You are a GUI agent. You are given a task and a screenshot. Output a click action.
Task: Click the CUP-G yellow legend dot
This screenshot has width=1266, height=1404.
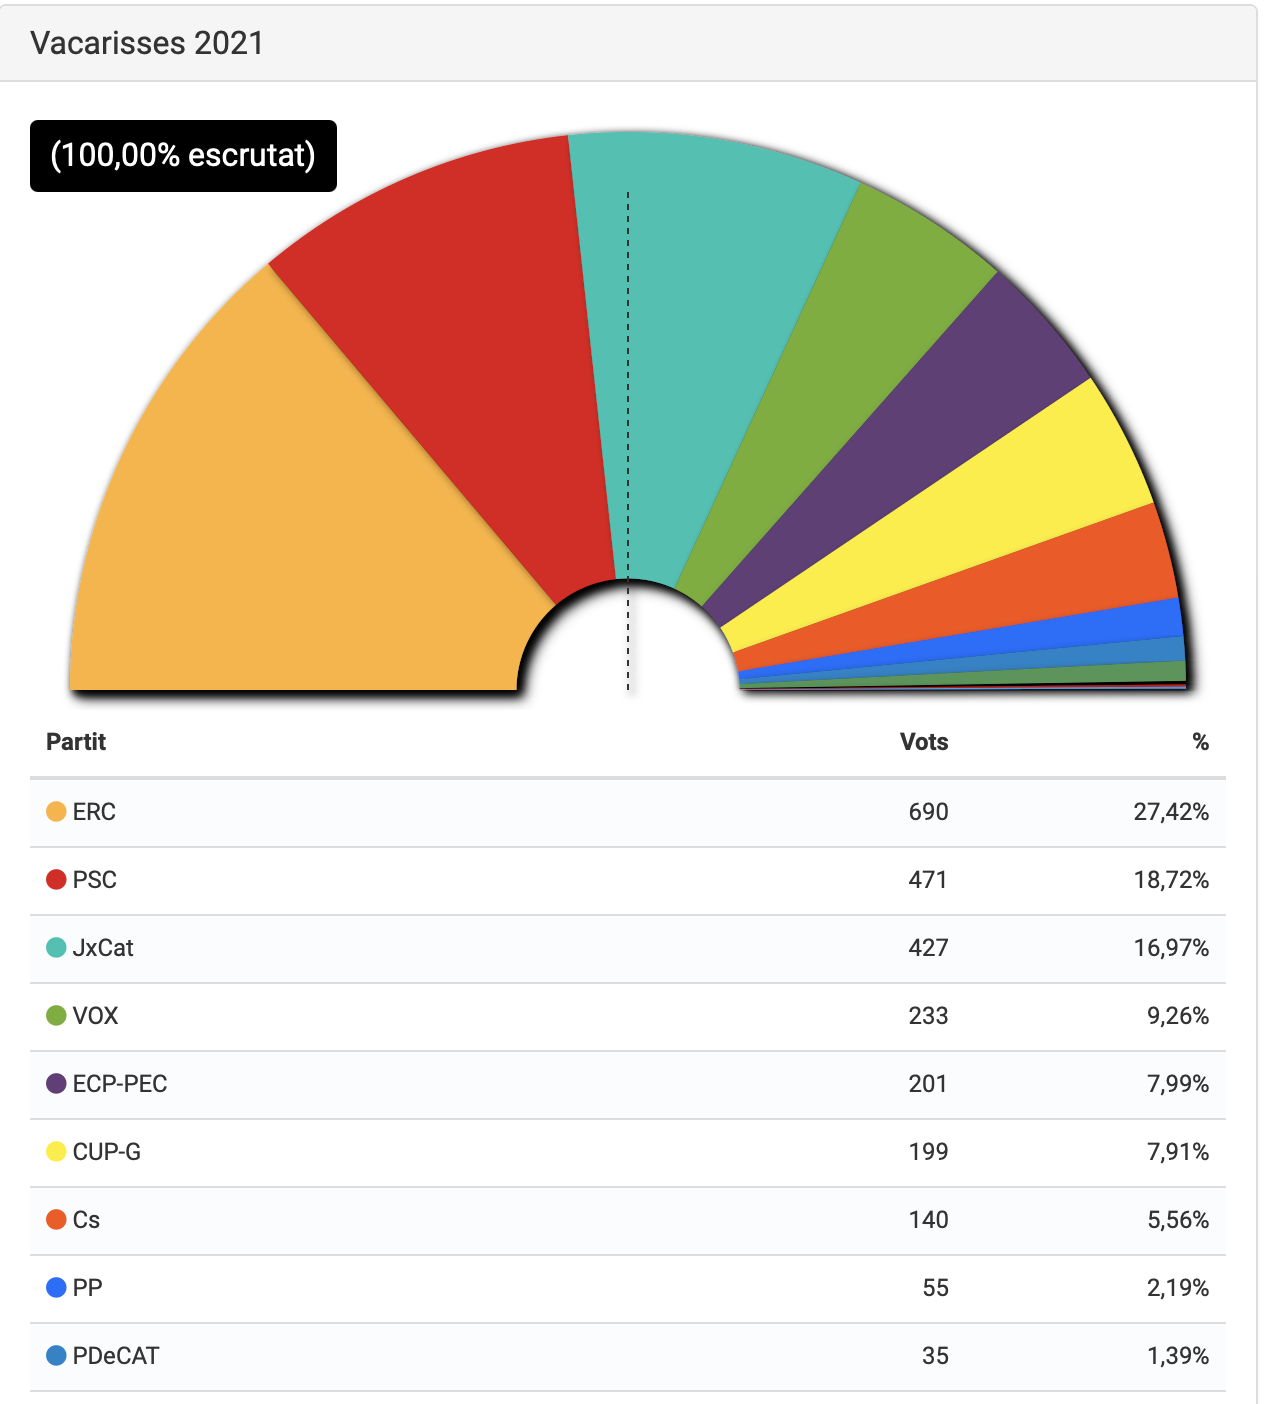click(56, 1152)
